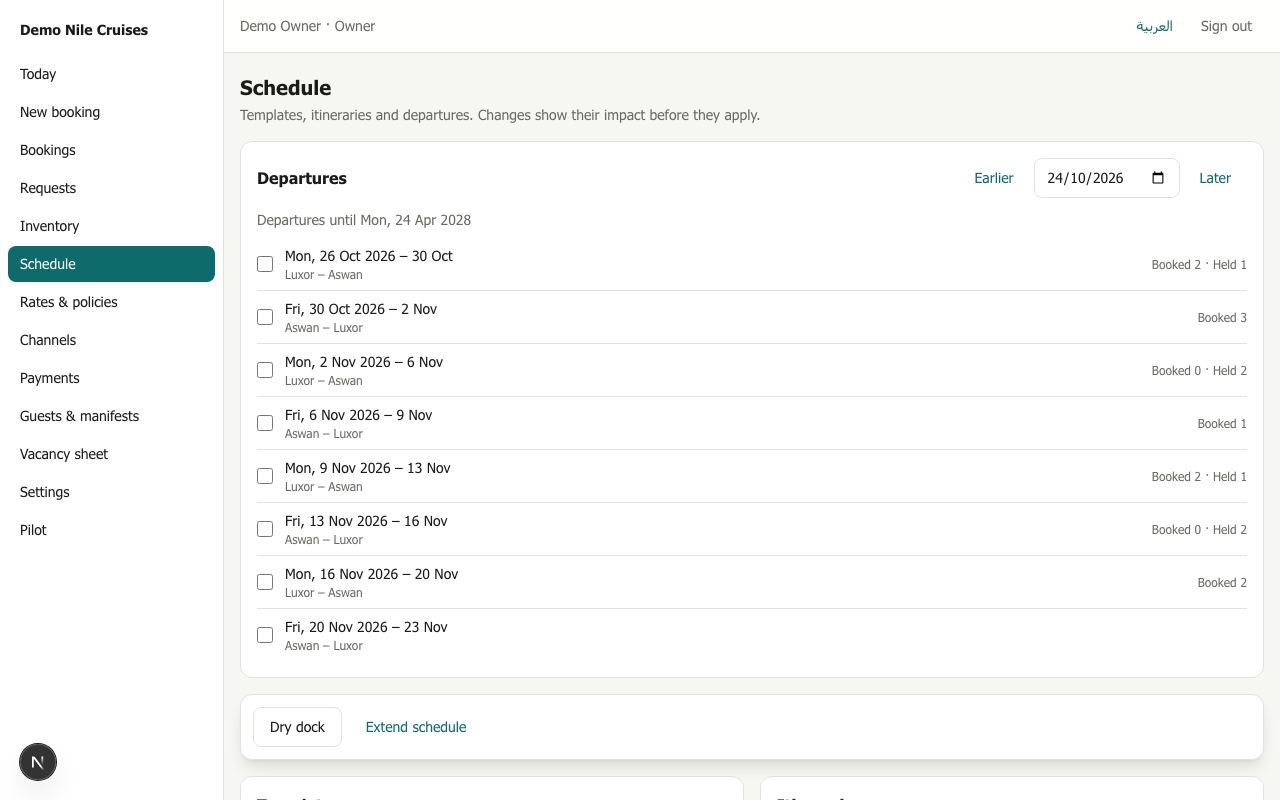Click the Dry dock button
1280x800 pixels.
coord(297,727)
